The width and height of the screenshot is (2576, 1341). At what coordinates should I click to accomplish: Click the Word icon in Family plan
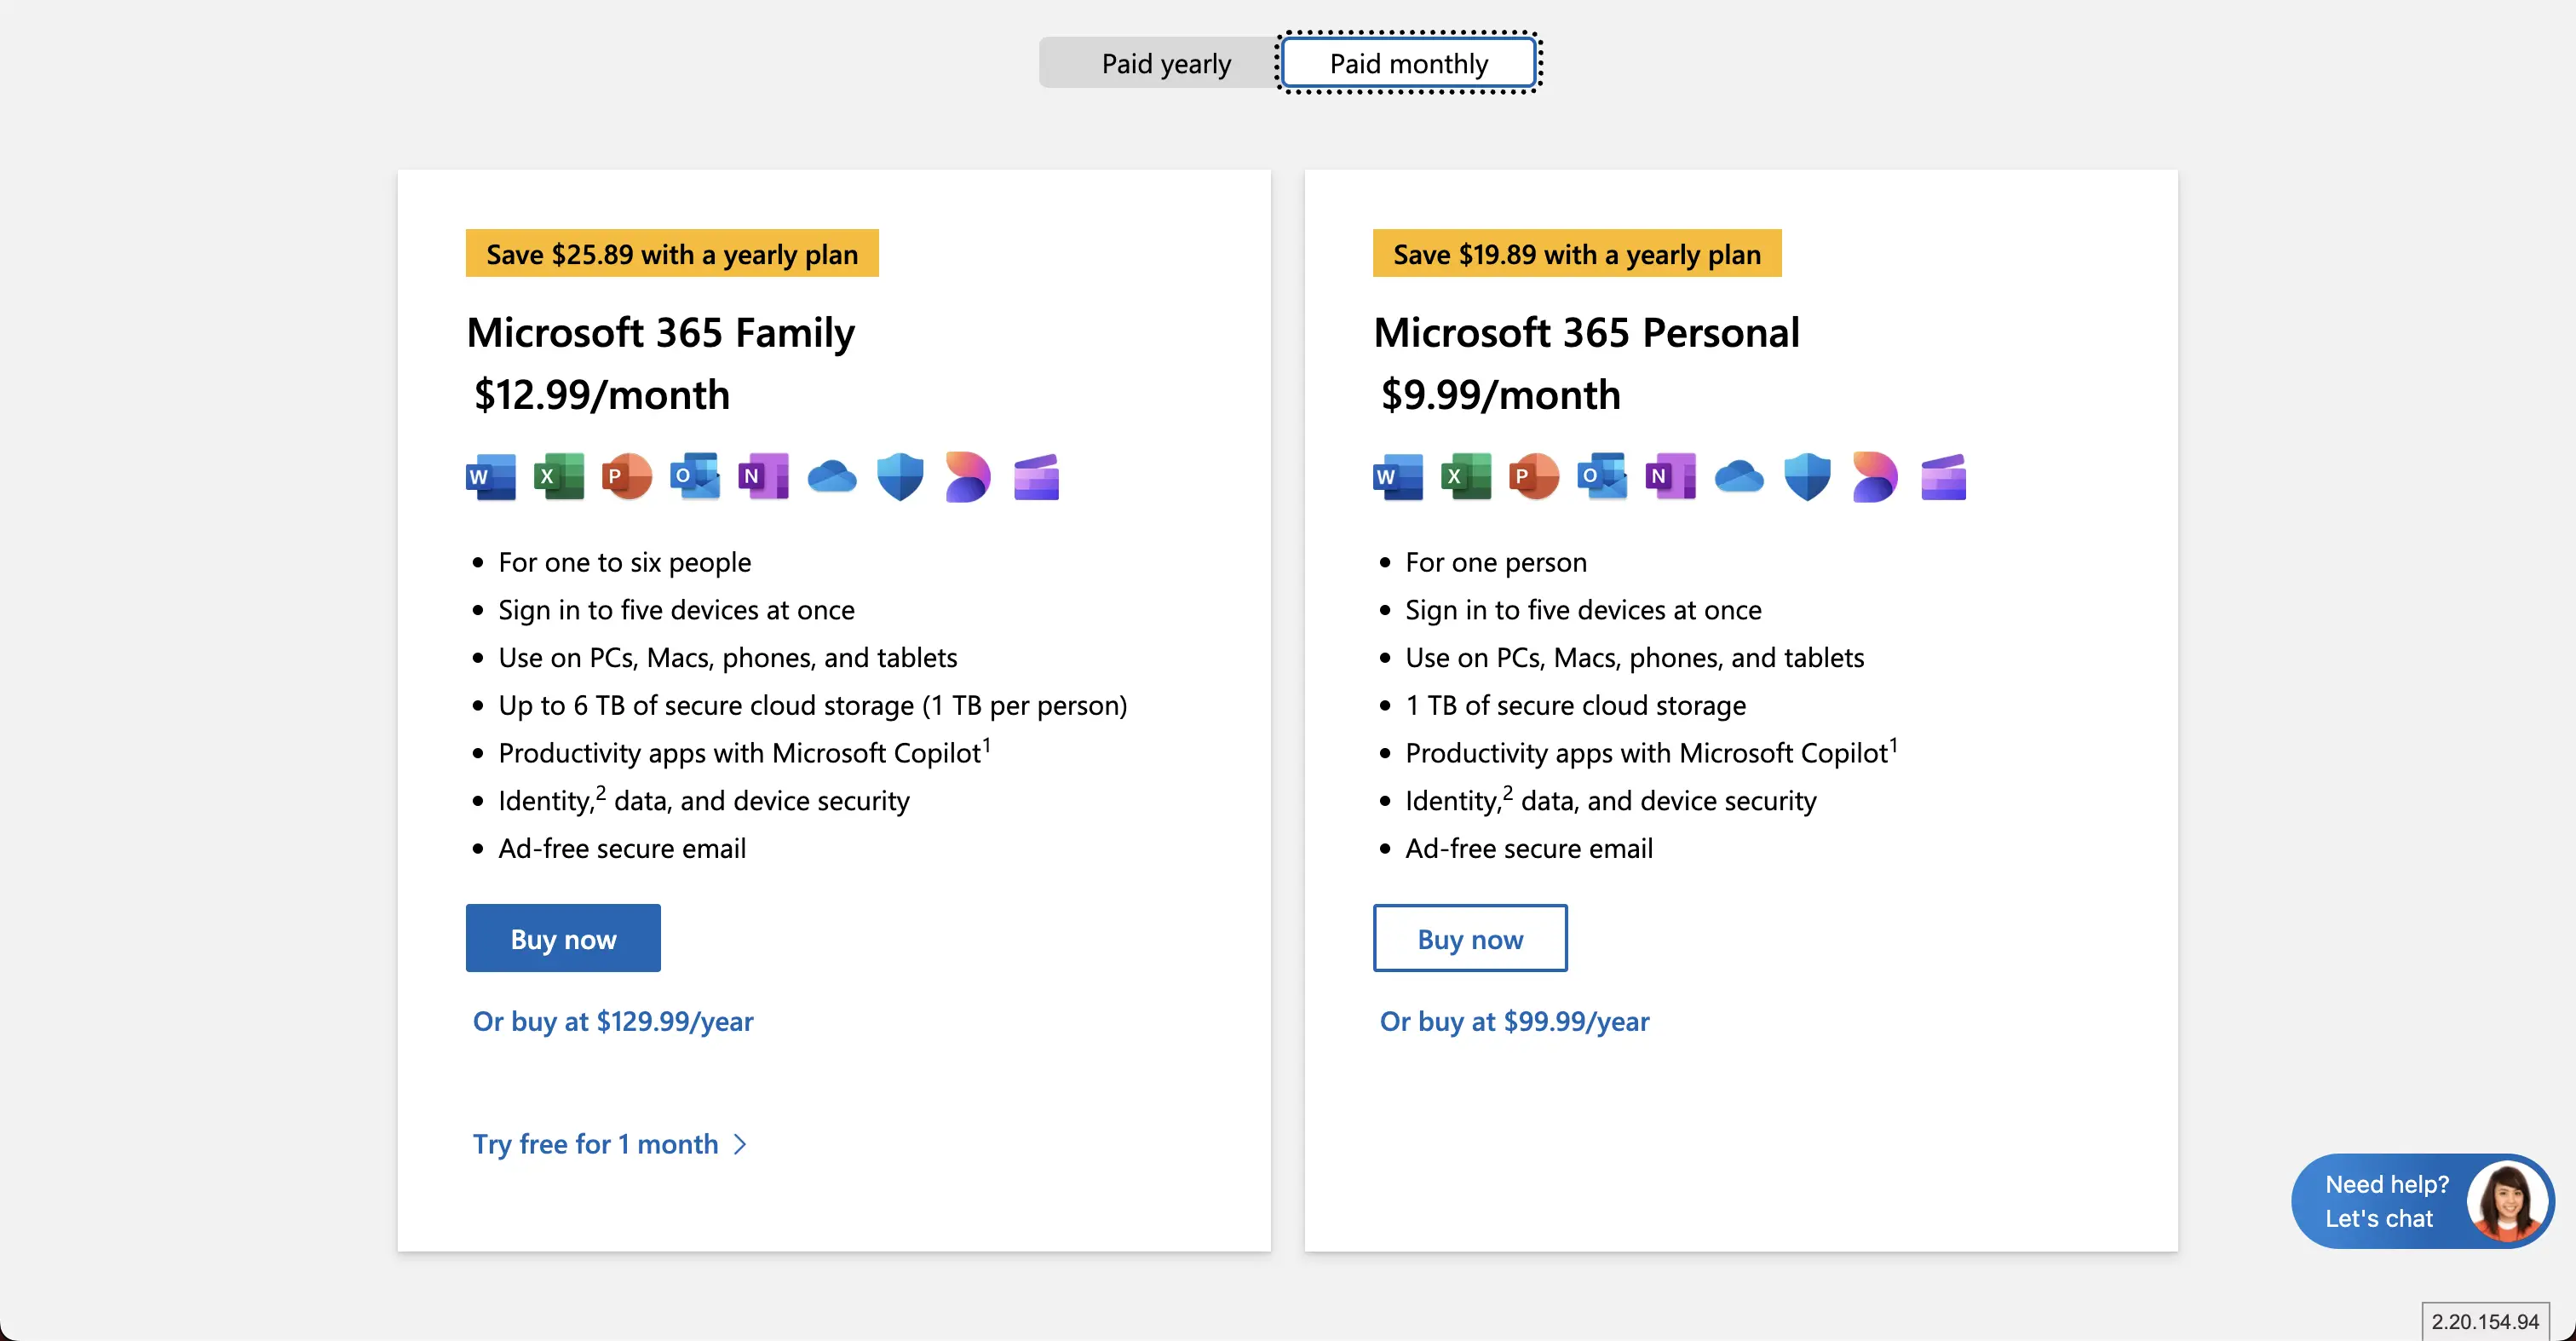[491, 477]
